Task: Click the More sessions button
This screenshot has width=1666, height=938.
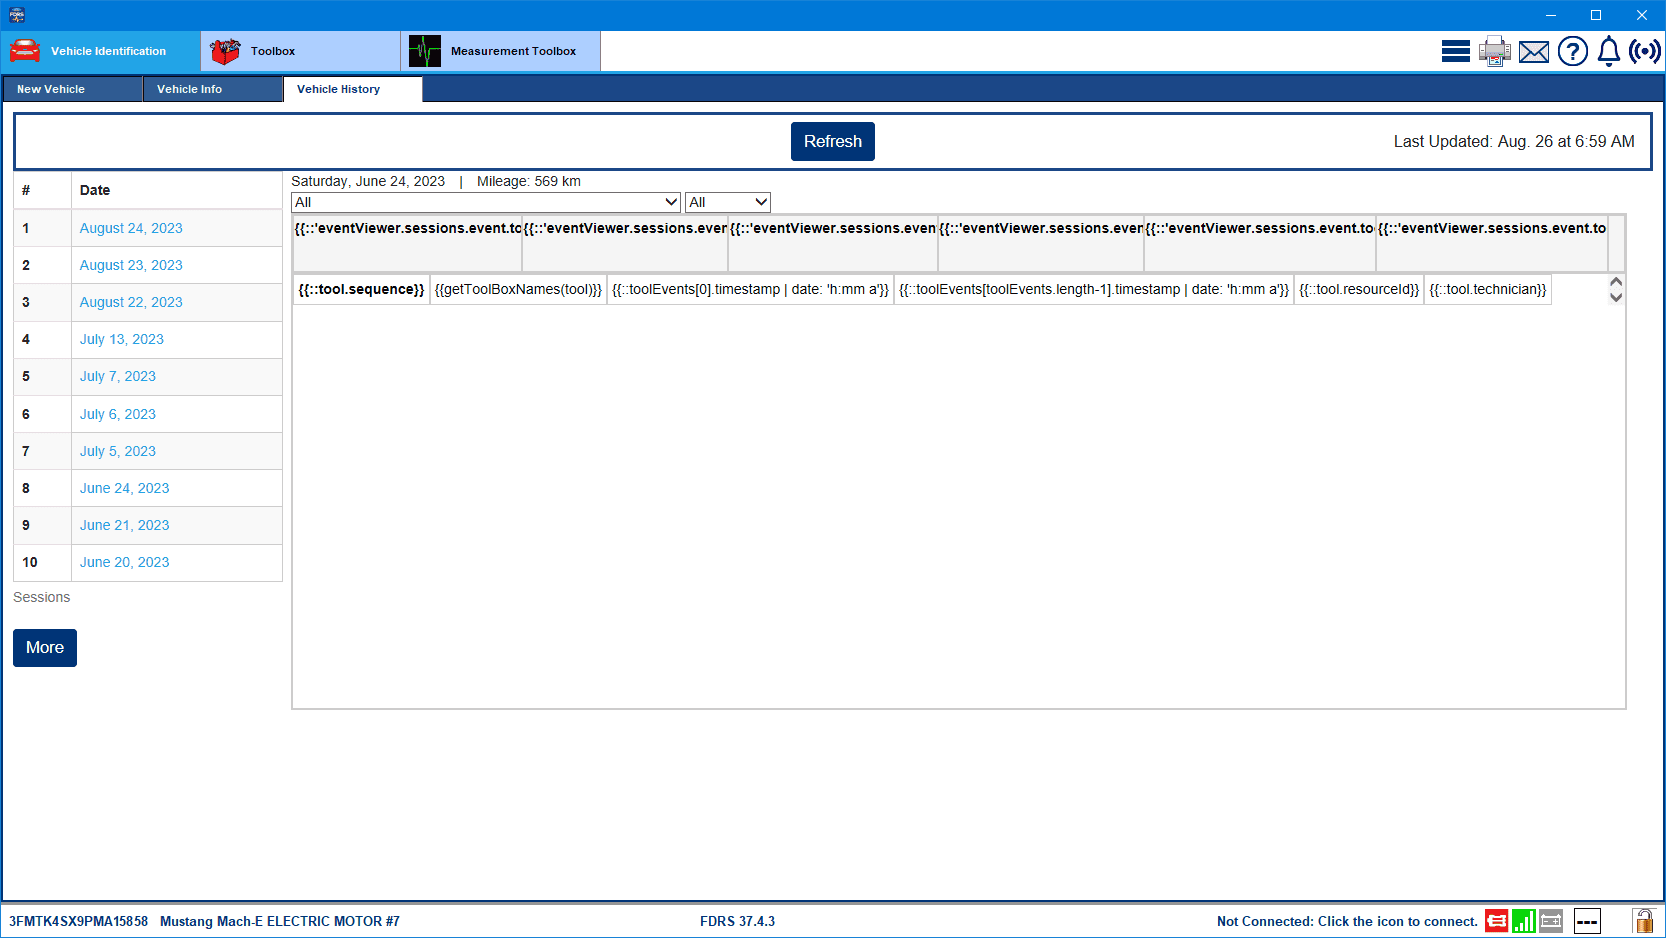Action: coord(45,648)
